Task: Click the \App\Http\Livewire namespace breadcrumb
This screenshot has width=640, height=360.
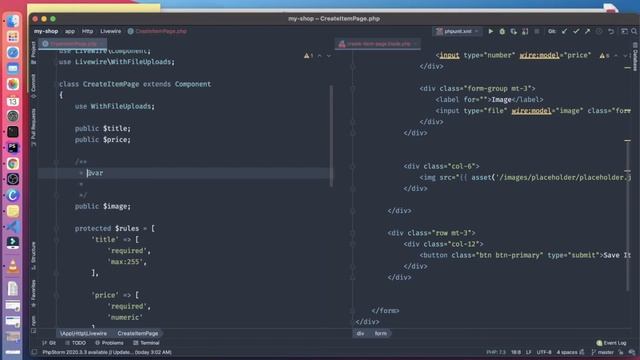Action: 83,333
